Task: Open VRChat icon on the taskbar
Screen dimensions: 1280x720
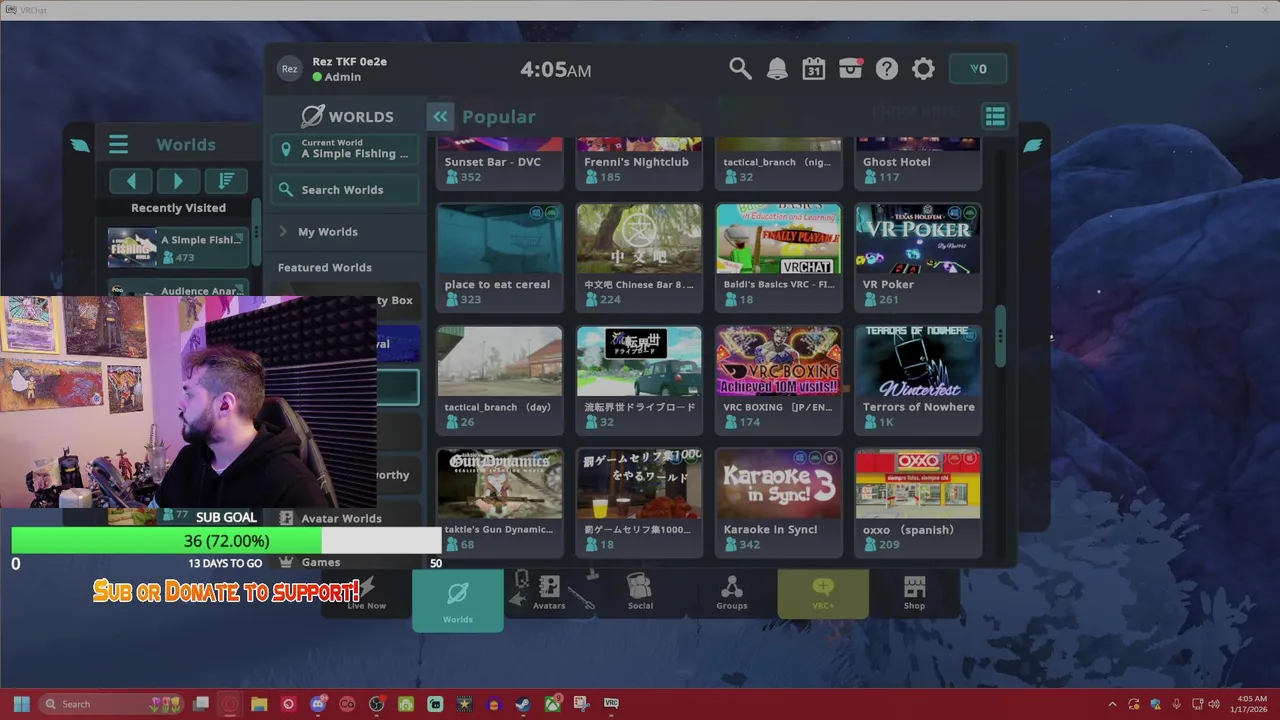Action: tap(611, 704)
